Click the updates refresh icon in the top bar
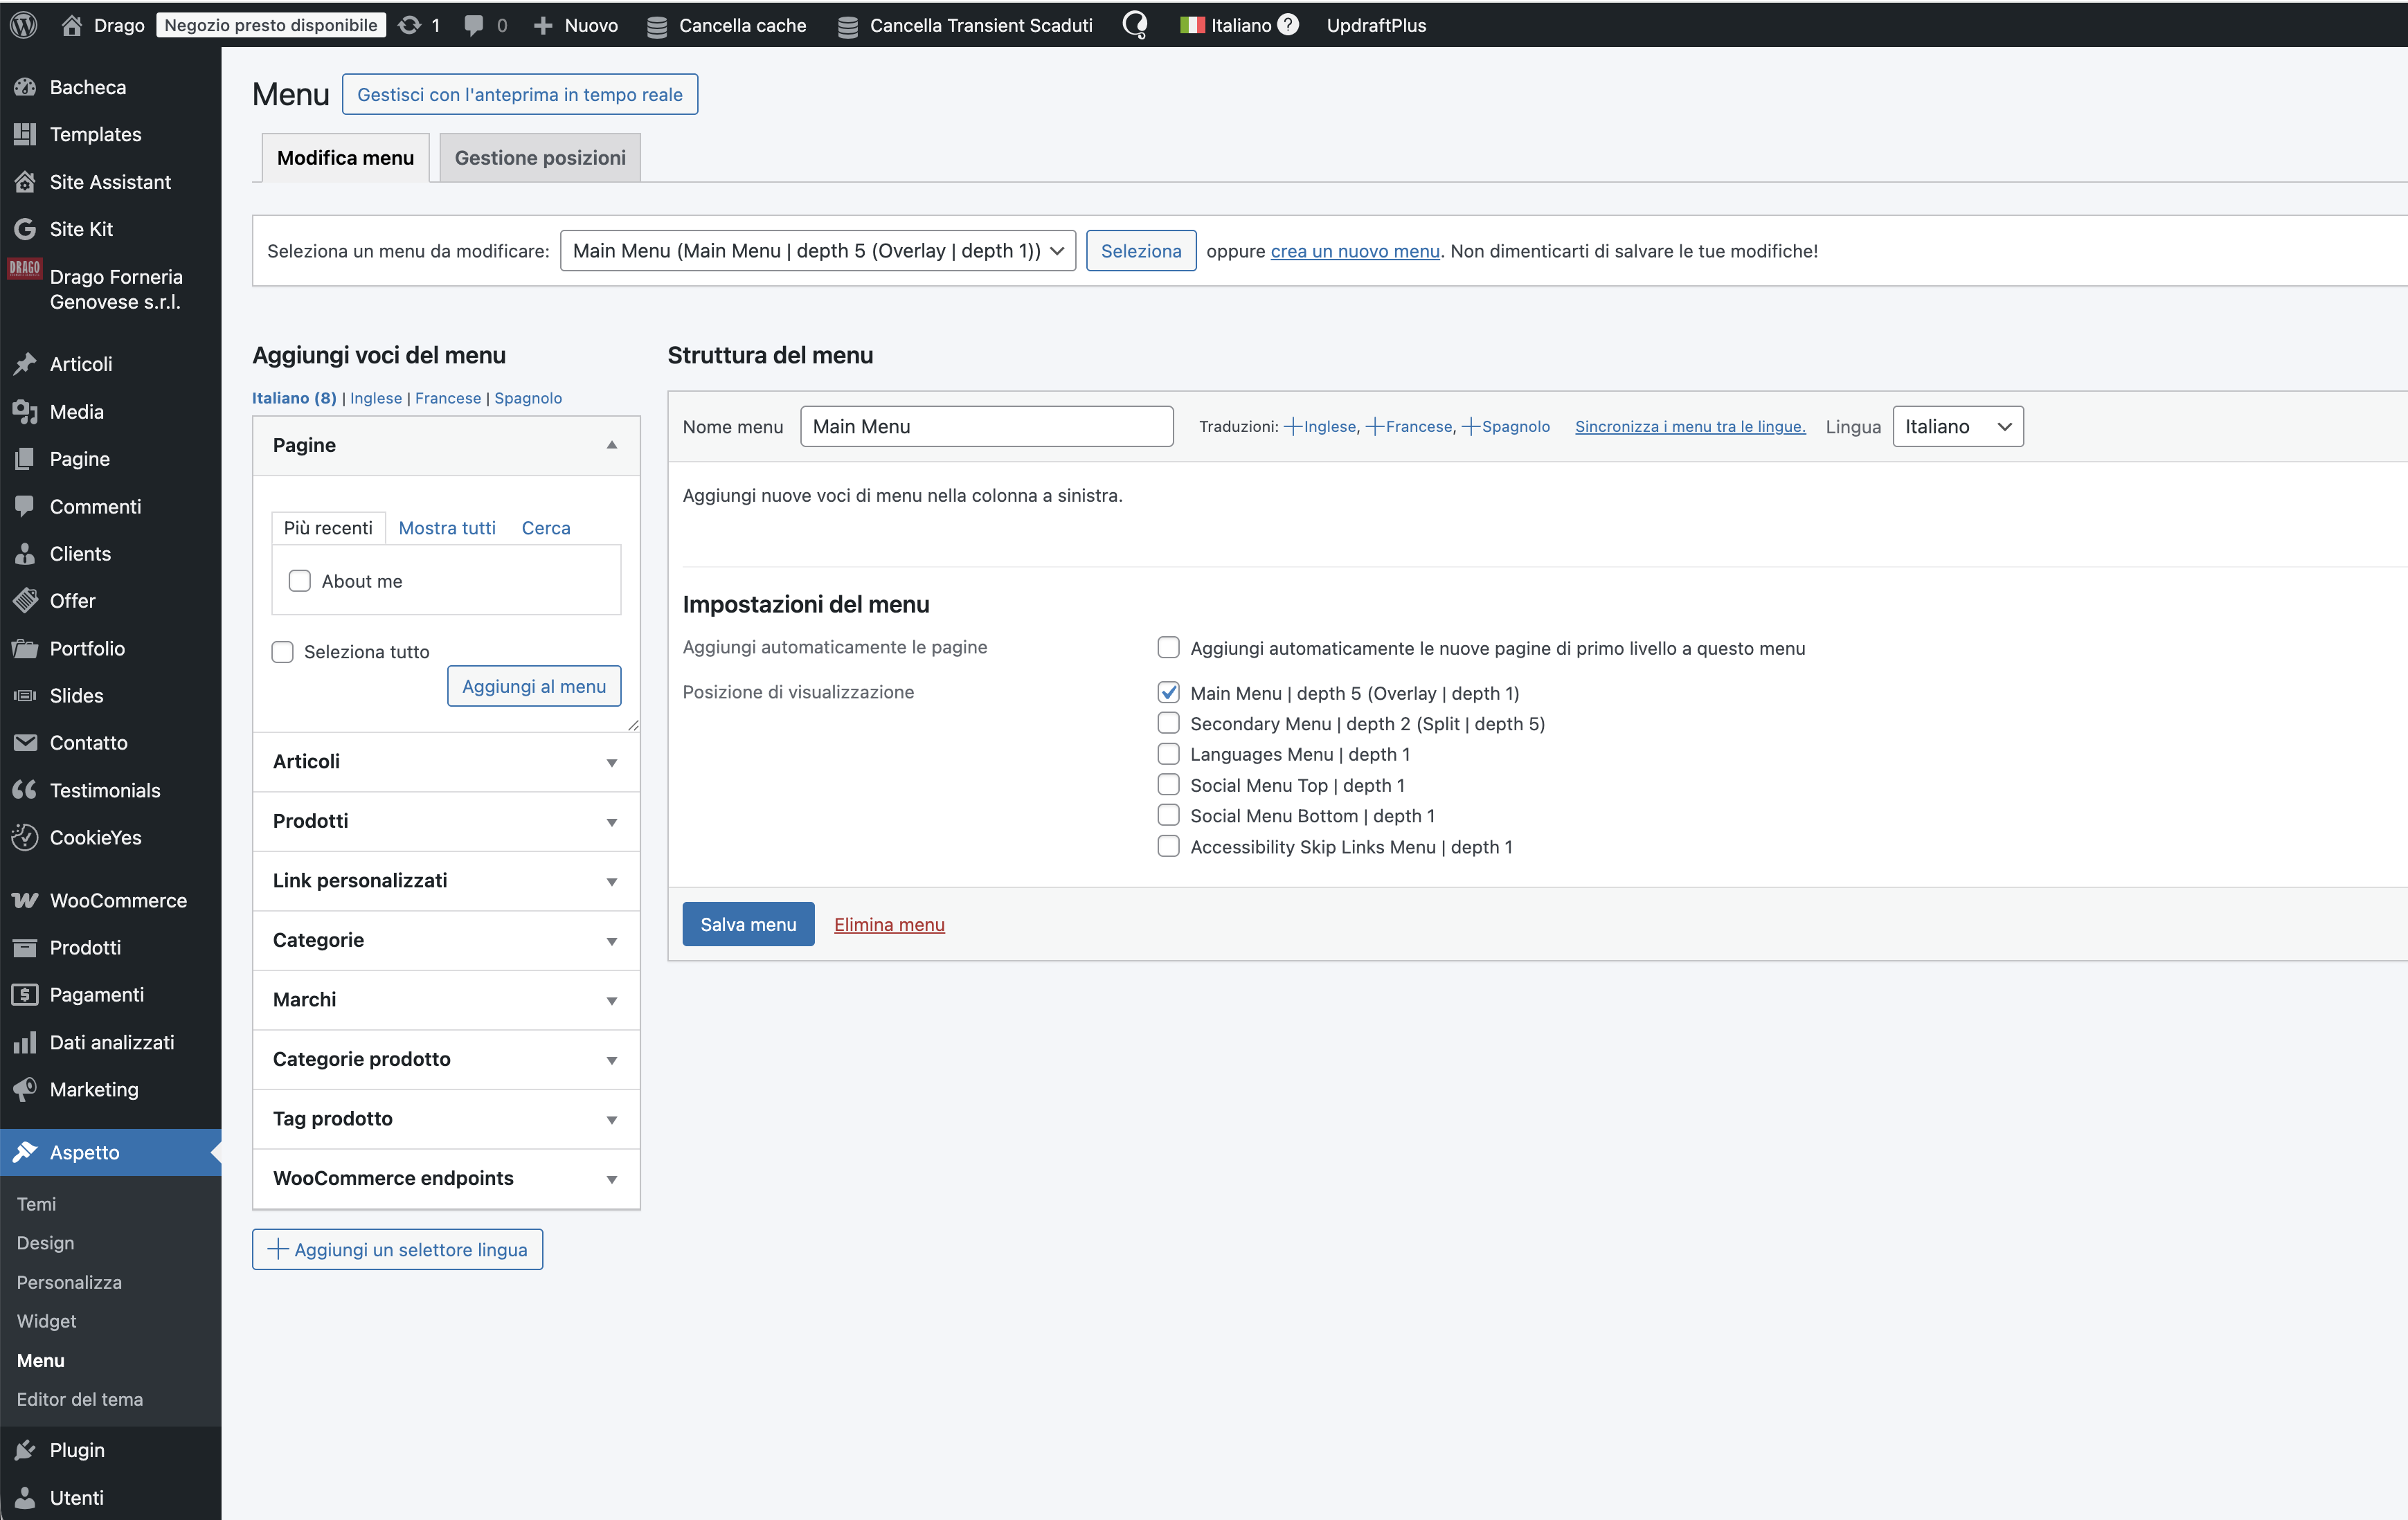 [x=409, y=25]
